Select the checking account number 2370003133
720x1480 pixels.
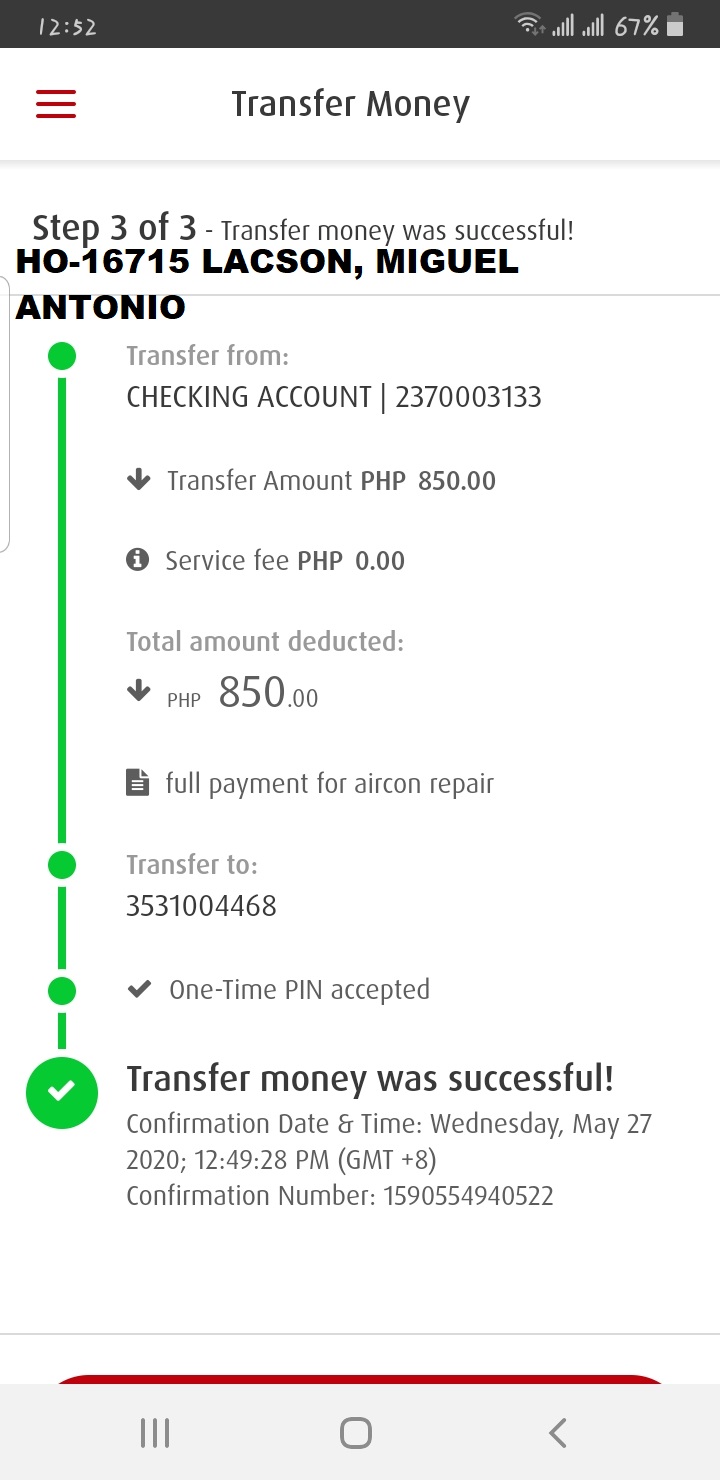(x=468, y=397)
